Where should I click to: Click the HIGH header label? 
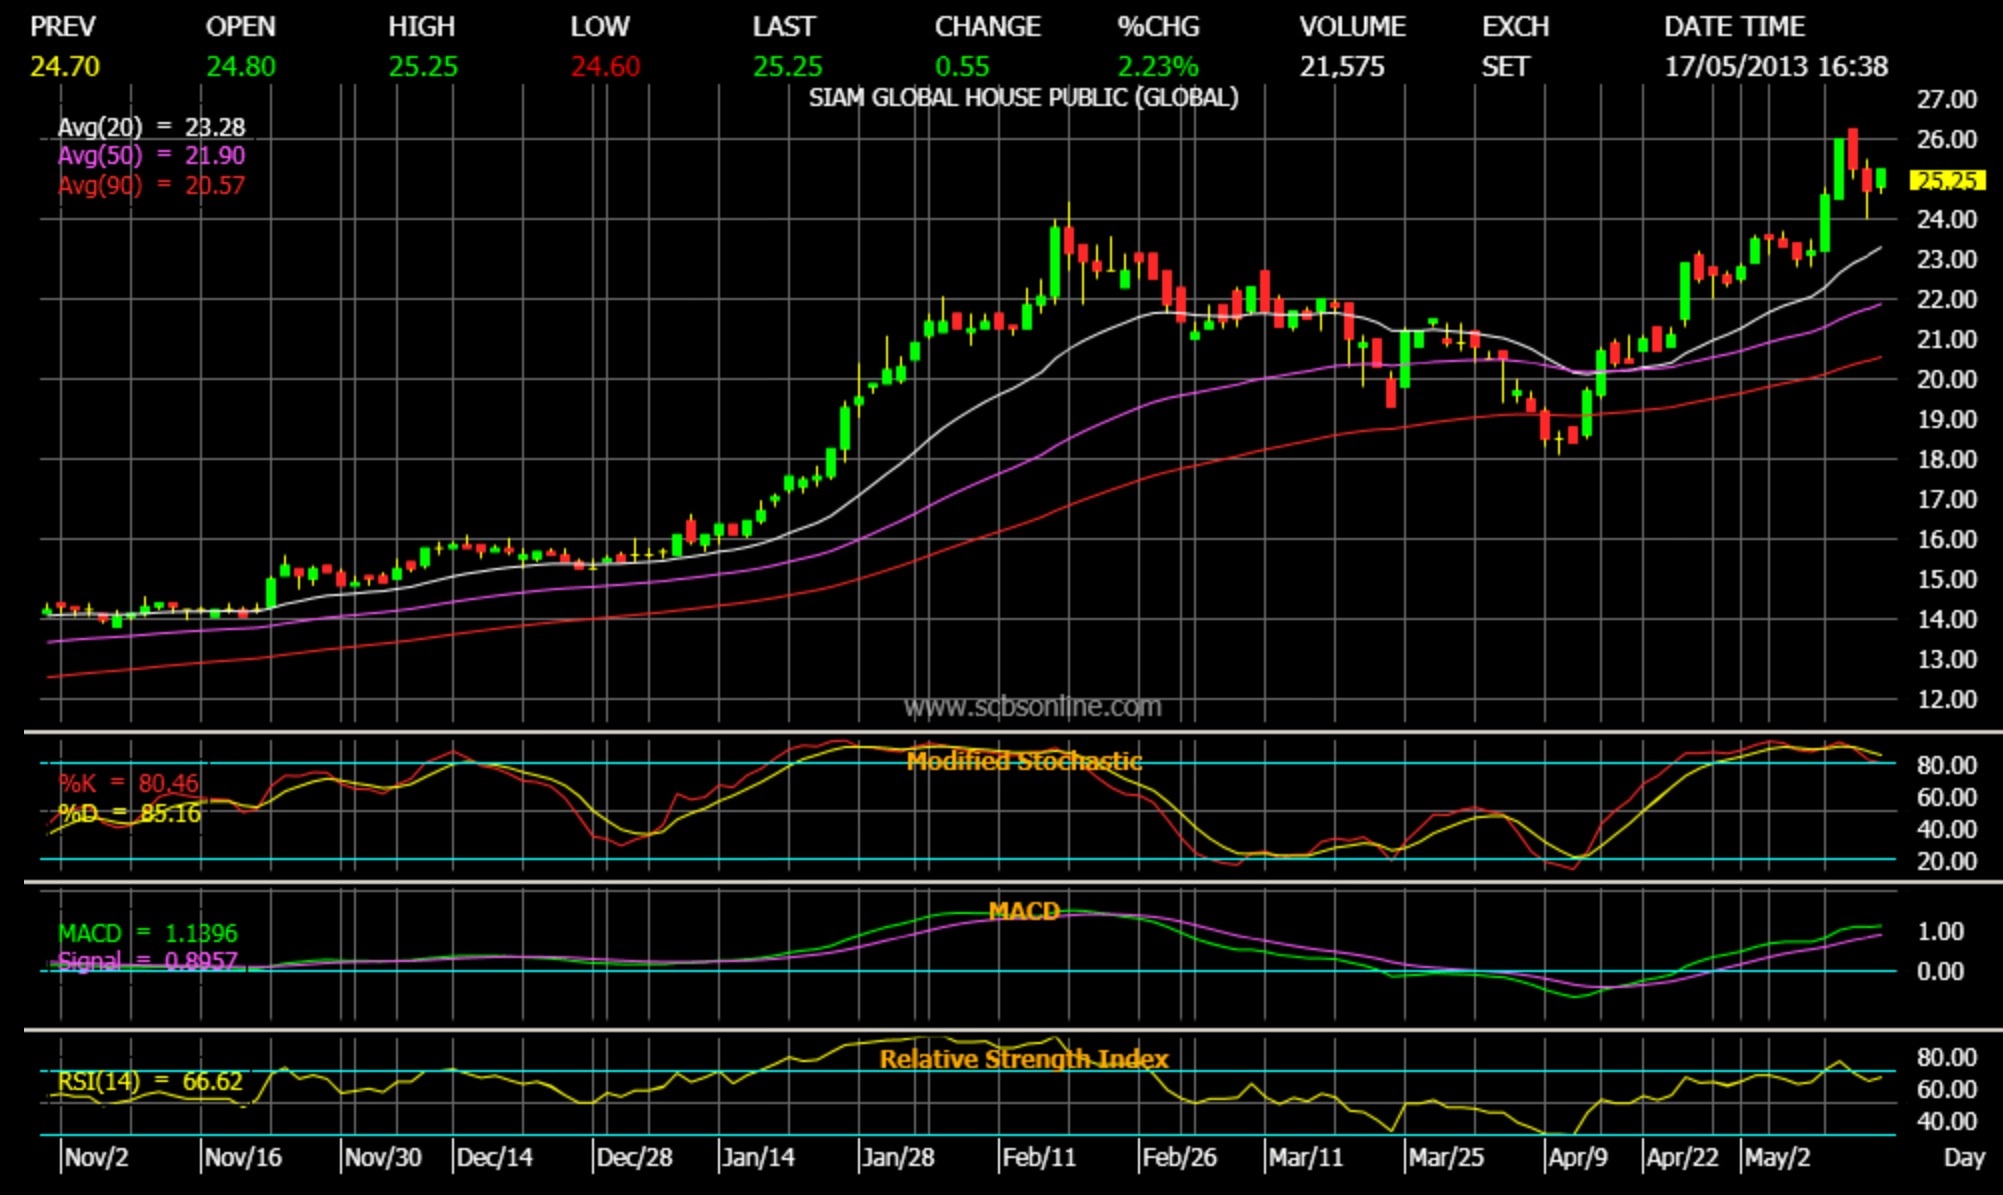pos(422,27)
